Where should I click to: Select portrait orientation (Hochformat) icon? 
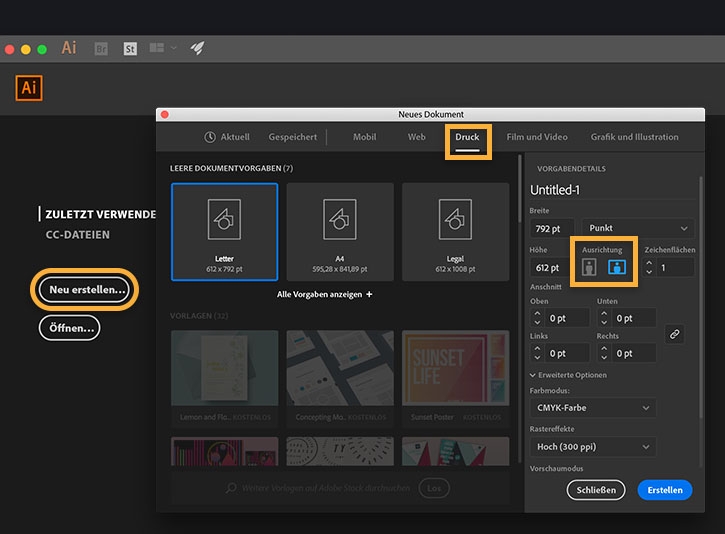pyautogui.click(x=589, y=267)
